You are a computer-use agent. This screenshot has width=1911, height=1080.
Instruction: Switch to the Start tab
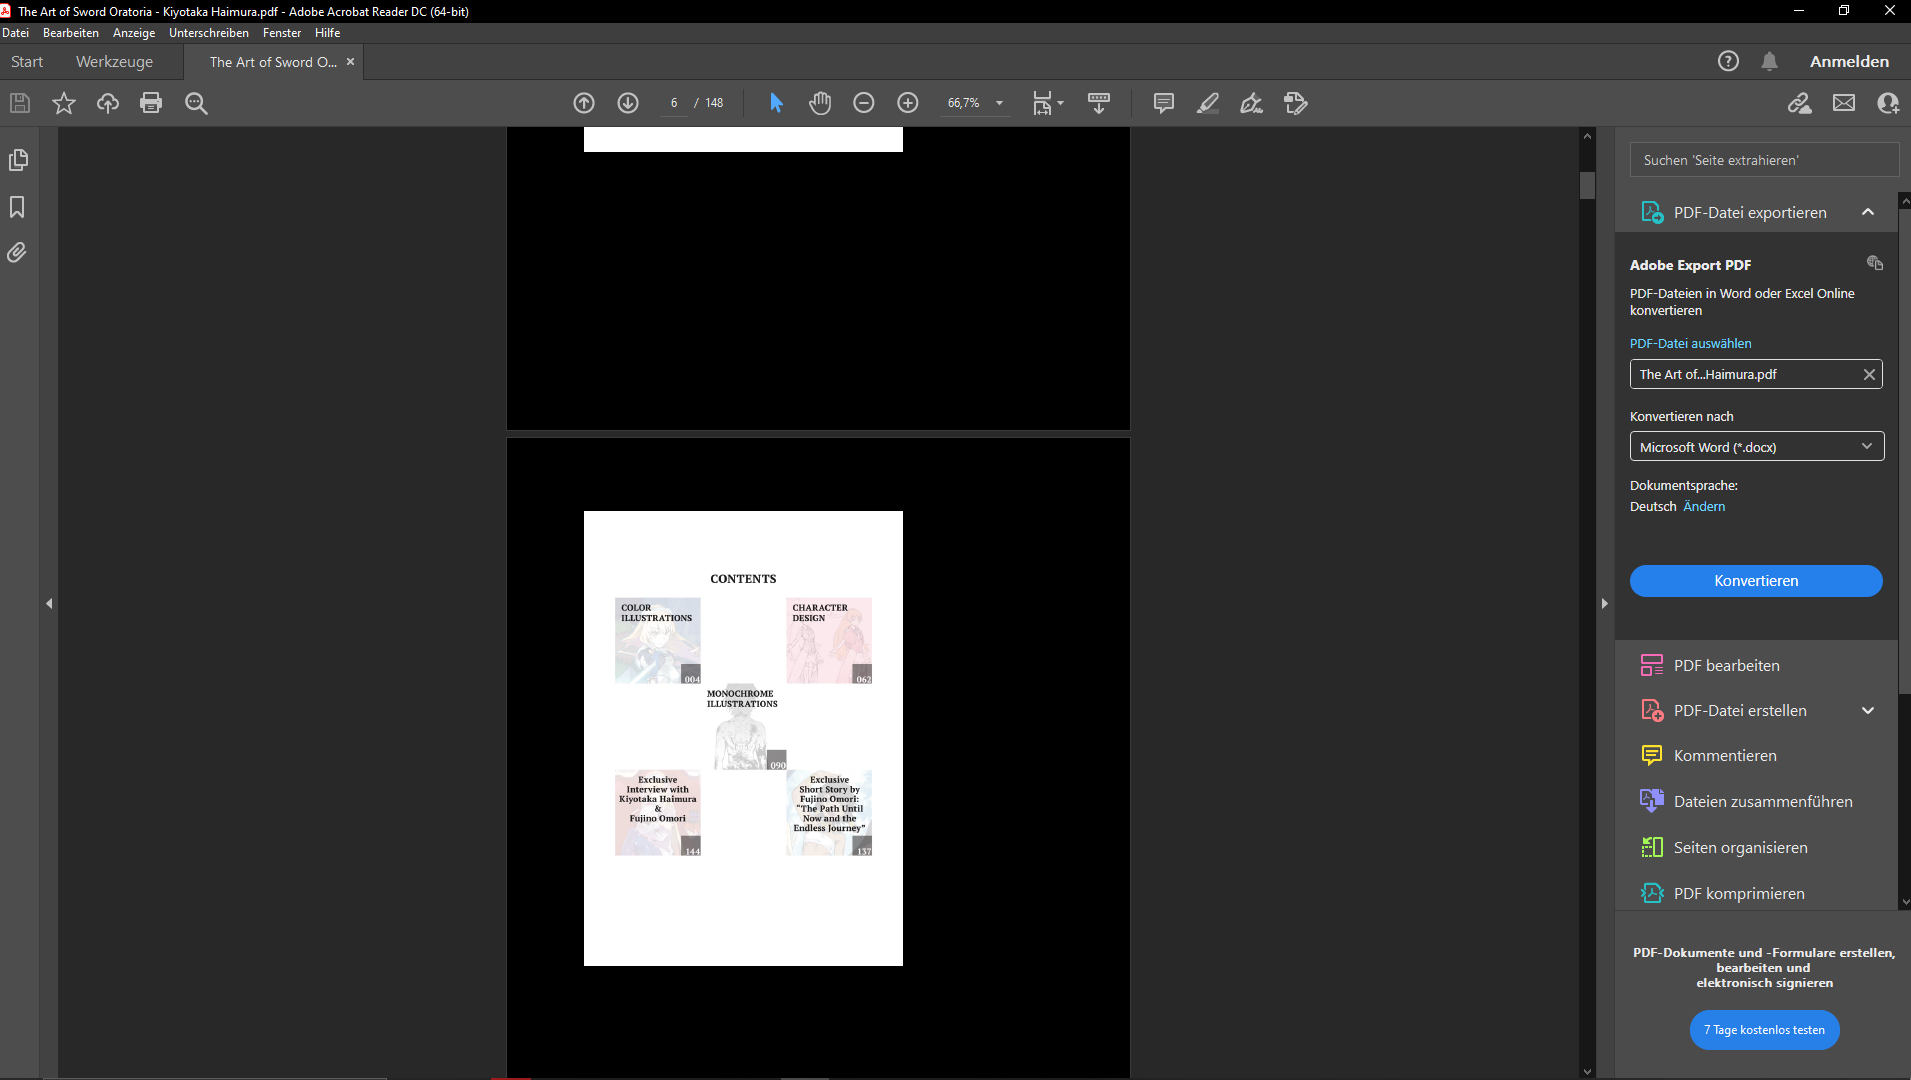coord(27,61)
